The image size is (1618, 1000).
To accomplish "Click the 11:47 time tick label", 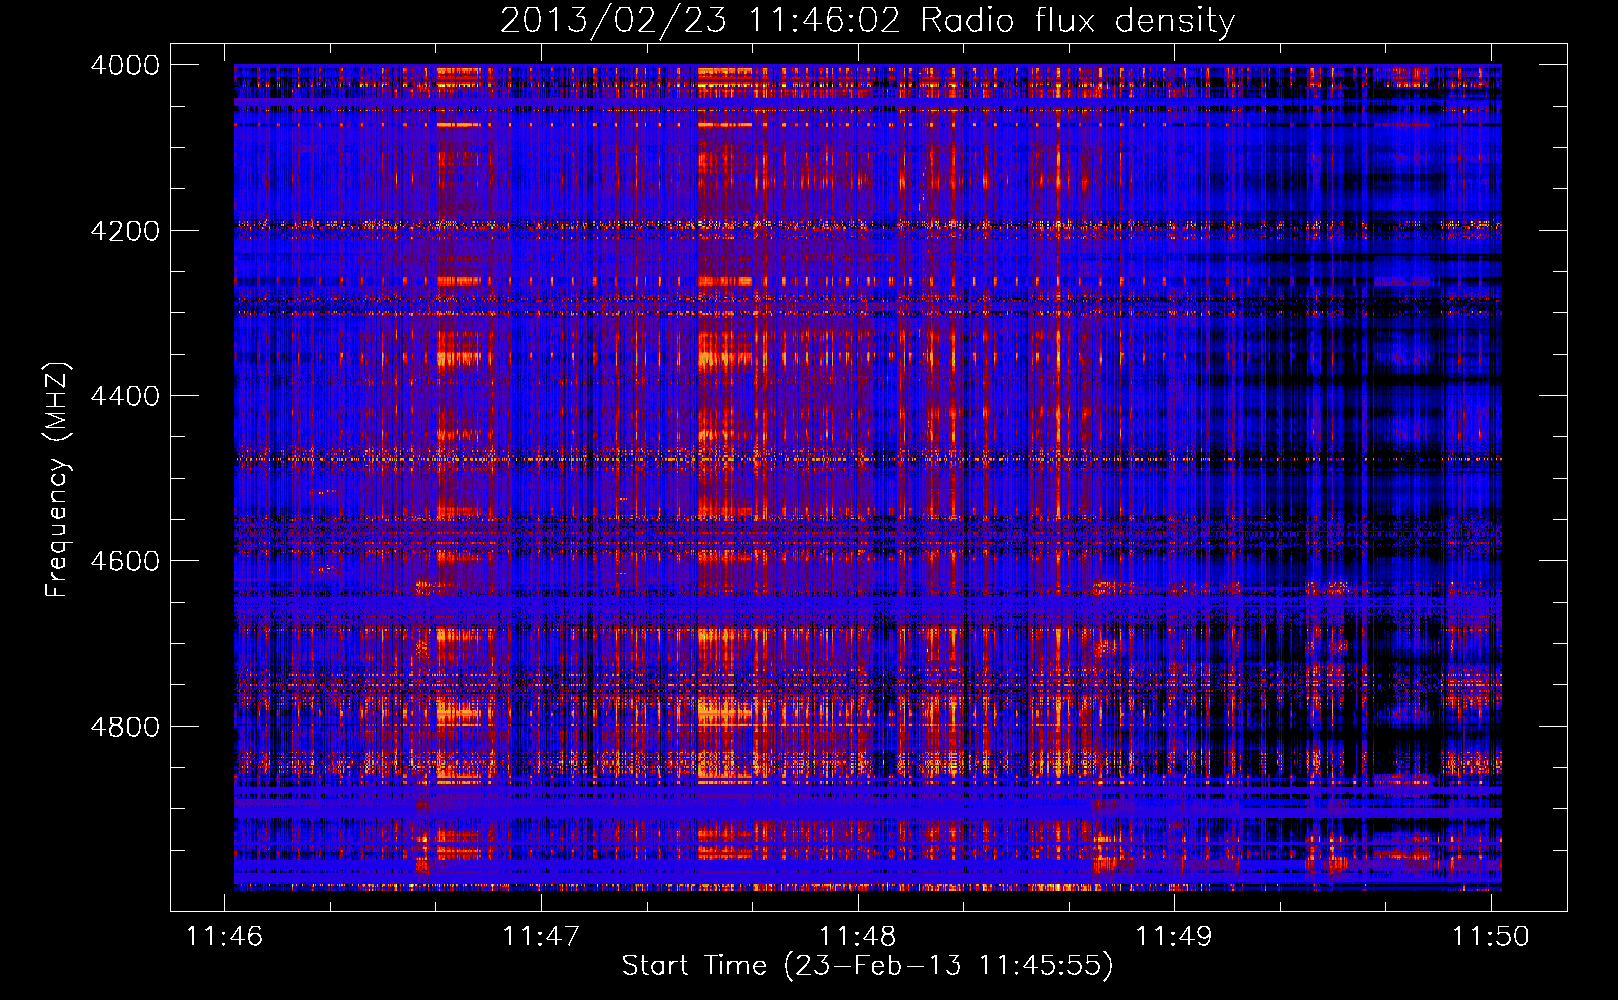I will (x=541, y=936).
